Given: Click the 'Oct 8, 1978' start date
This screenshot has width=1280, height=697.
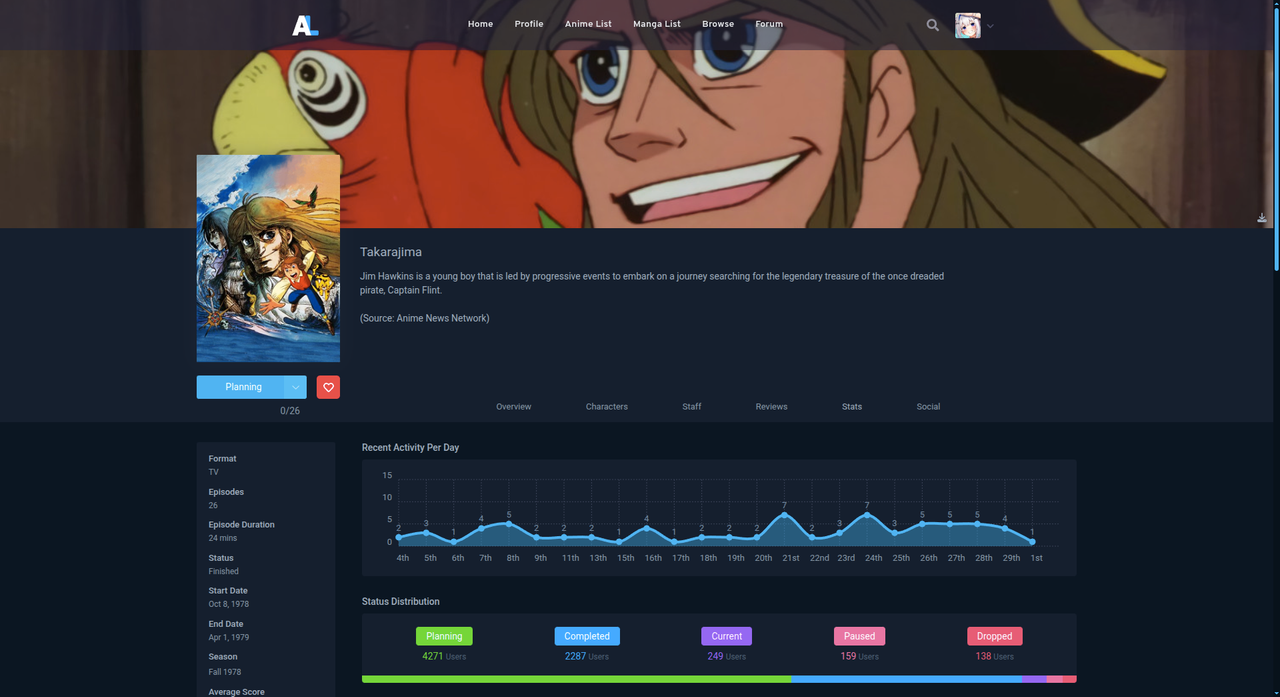Looking at the screenshot, I should (228, 604).
